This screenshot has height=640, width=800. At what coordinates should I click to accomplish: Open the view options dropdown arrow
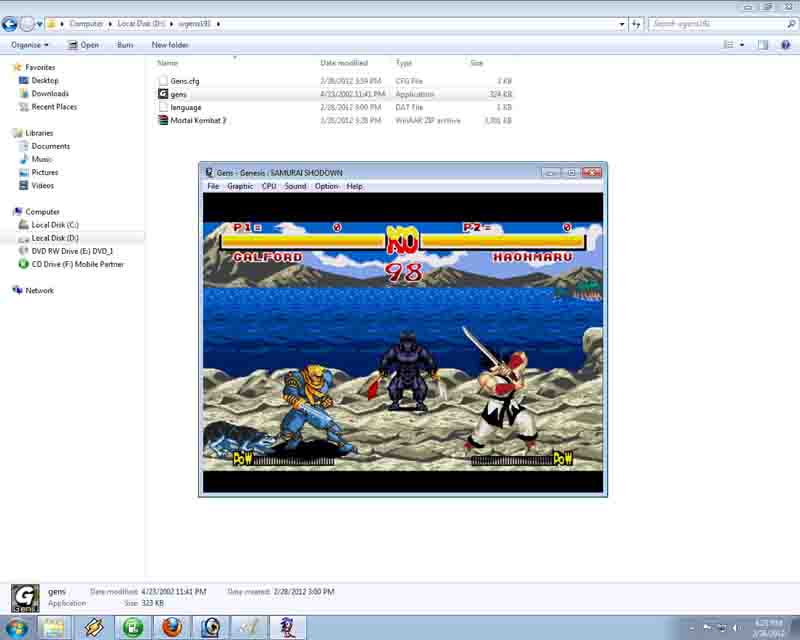tap(742, 45)
